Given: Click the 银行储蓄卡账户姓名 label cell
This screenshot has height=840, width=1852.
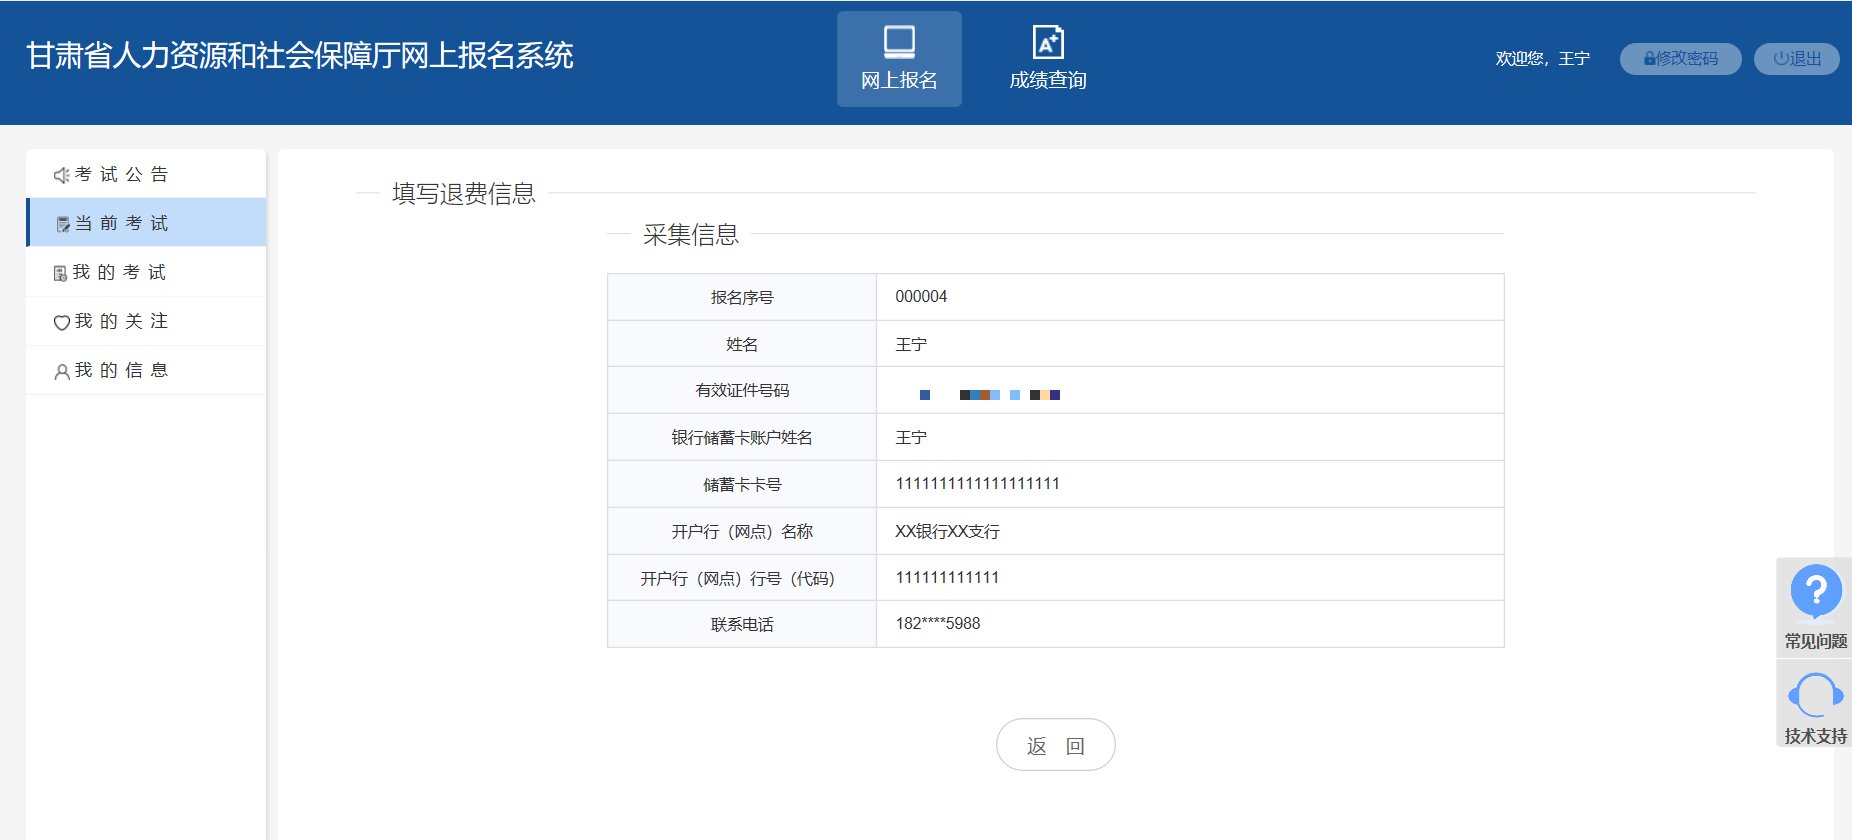Looking at the screenshot, I should click(742, 437).
